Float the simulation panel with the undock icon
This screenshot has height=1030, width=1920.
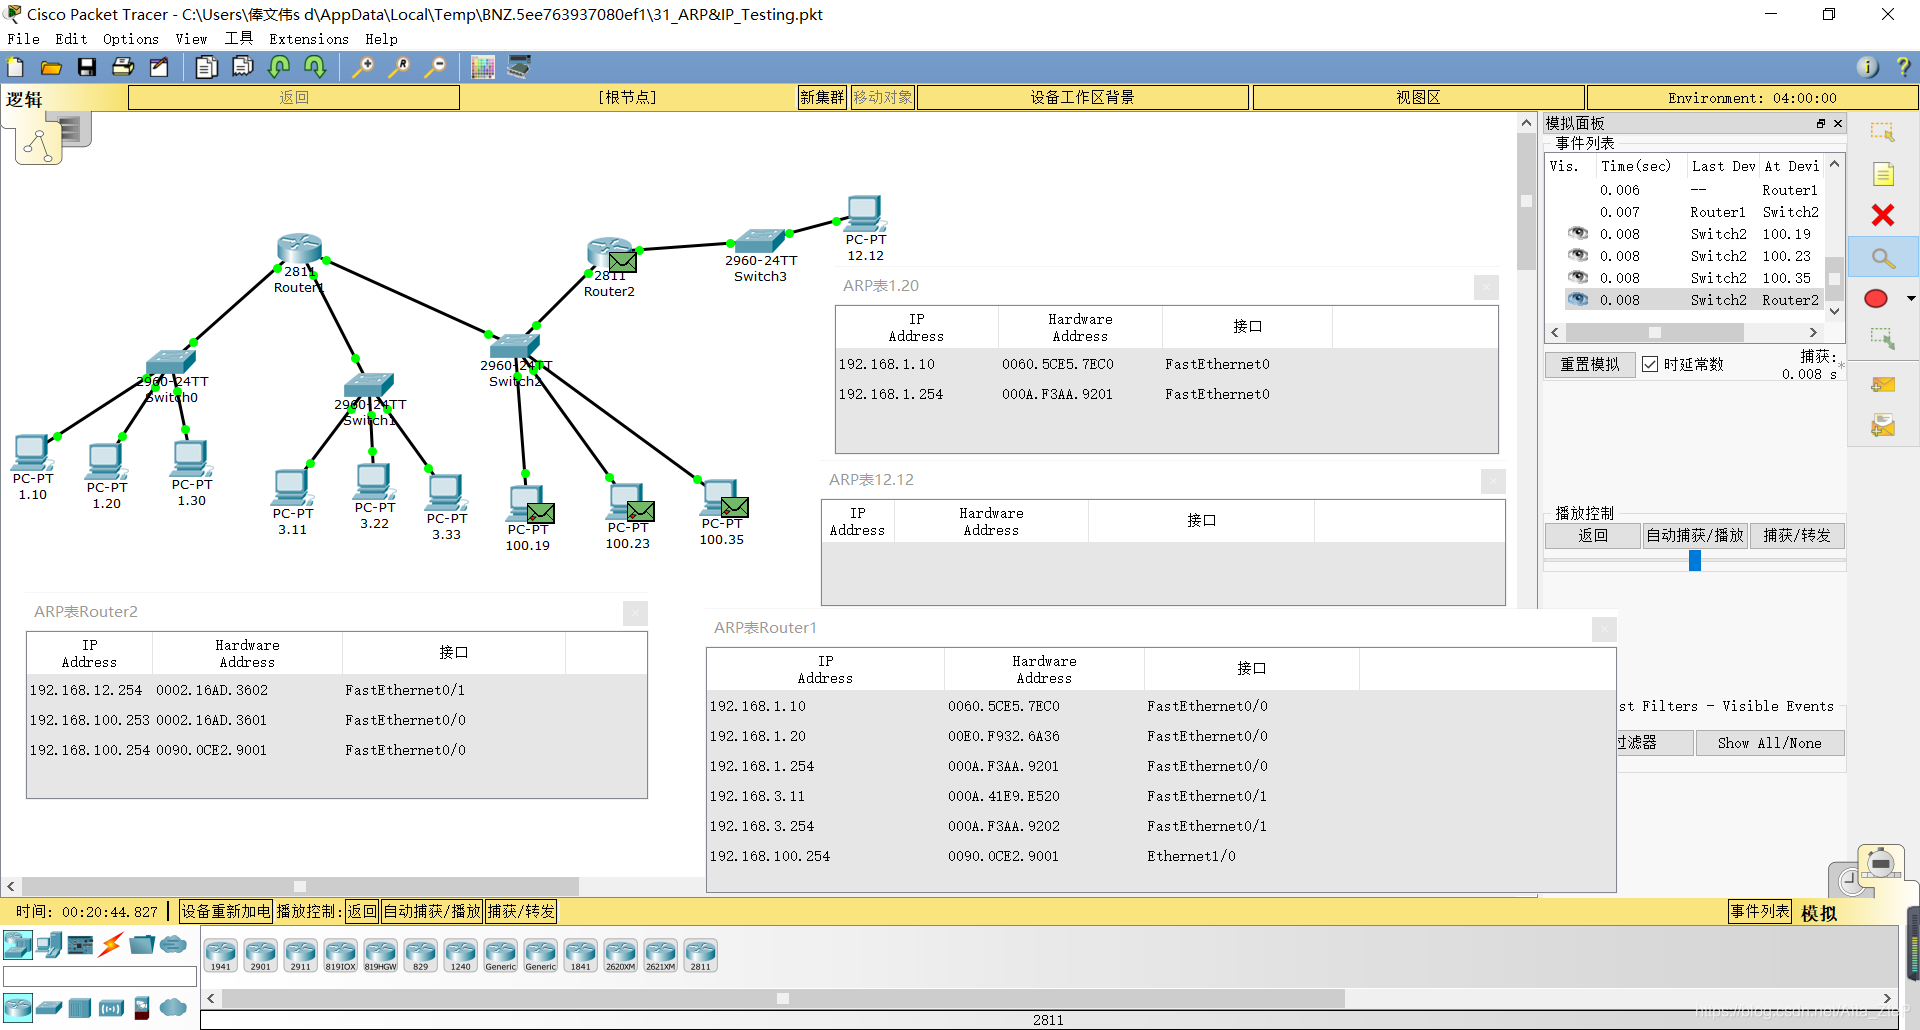pyautogui.click(x=1821, y=123)
